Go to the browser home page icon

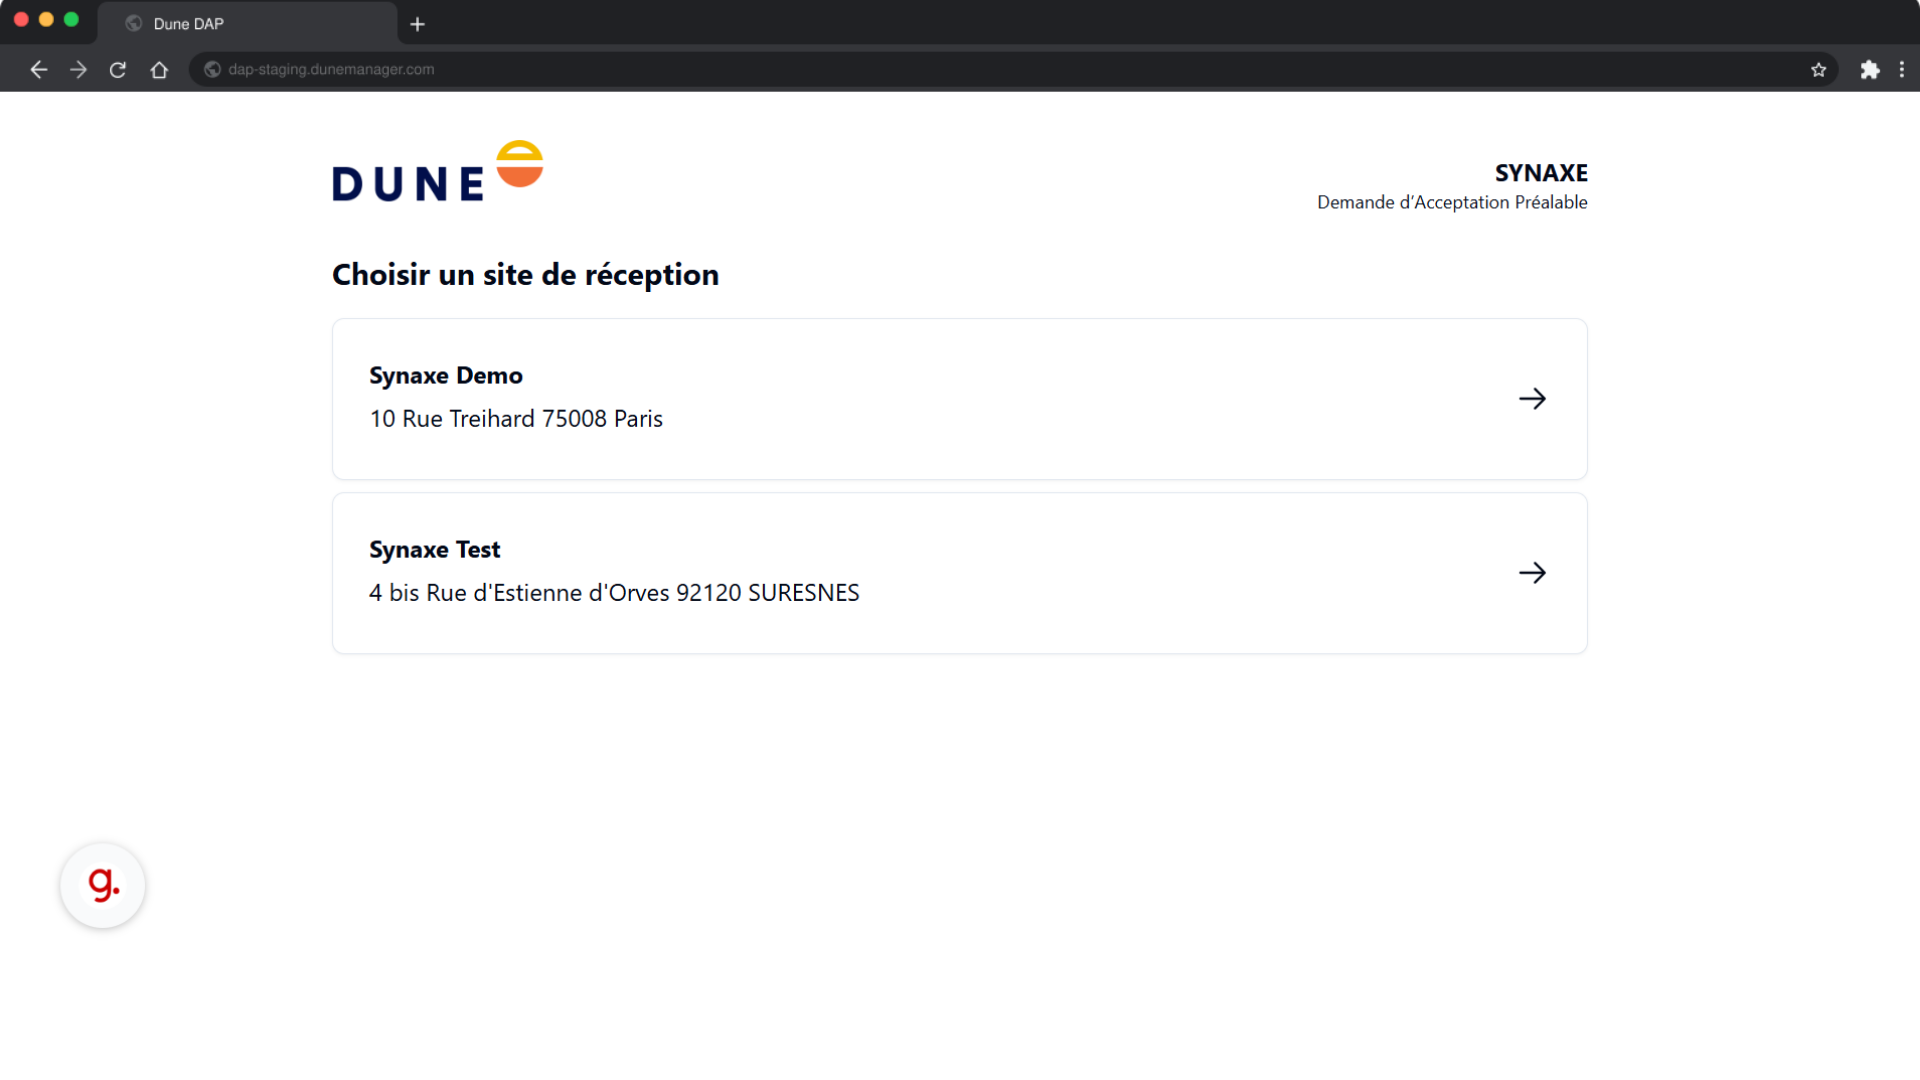(x=159, y=70)
